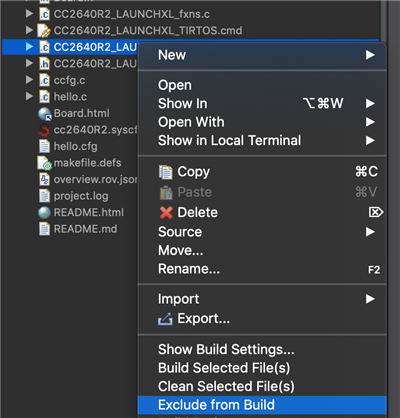
Task: Click the ccfg.c file icon
Action: pos(44,80)
